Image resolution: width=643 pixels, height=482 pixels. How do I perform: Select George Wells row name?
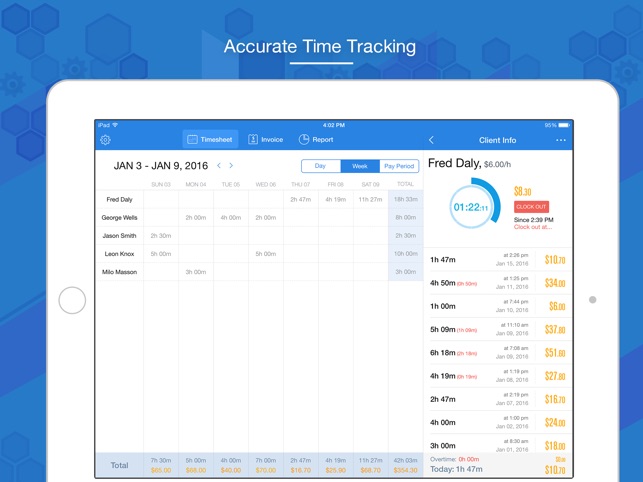tap(119, 217)
